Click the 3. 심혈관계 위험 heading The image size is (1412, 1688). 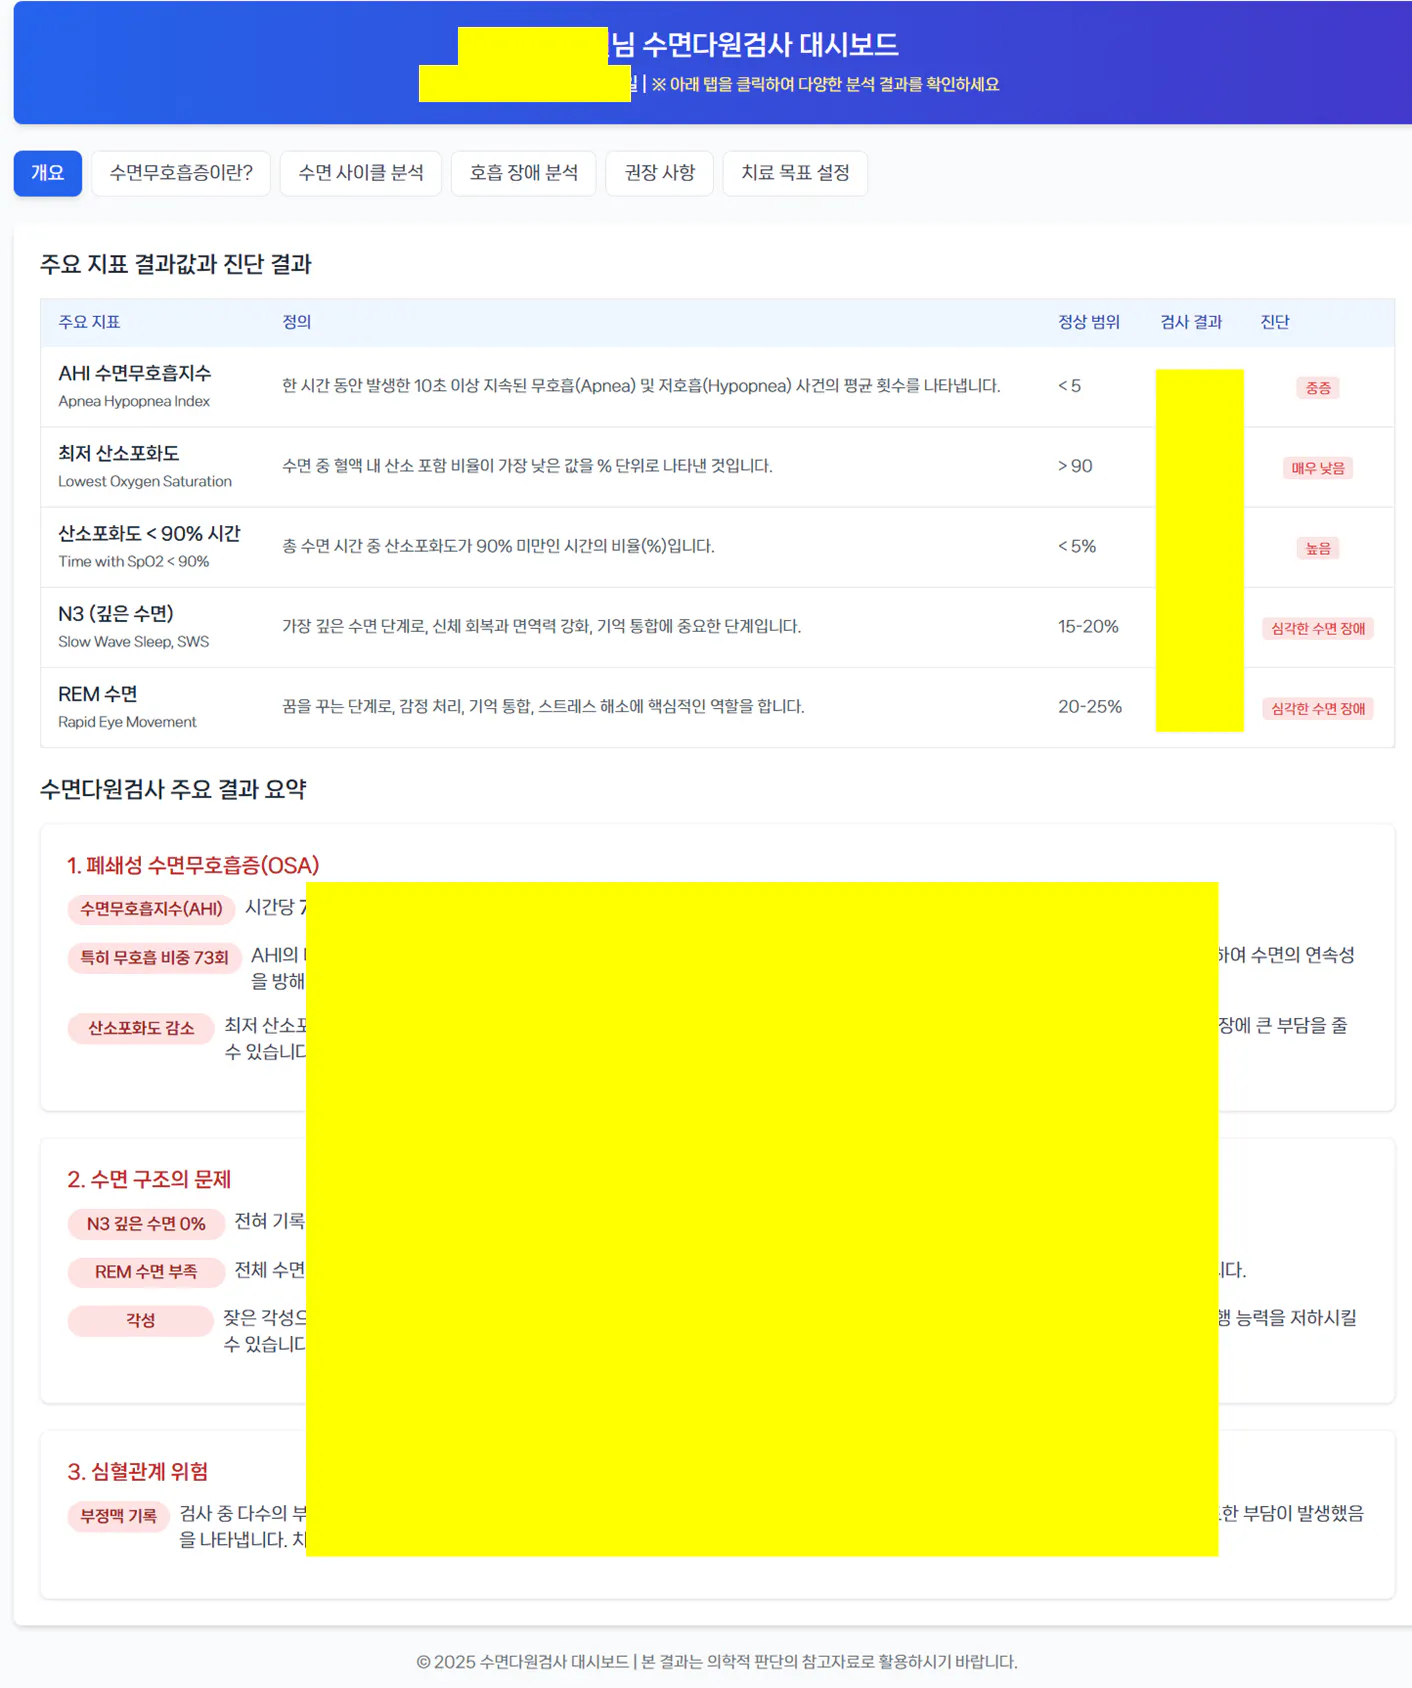click(138, 1471)
